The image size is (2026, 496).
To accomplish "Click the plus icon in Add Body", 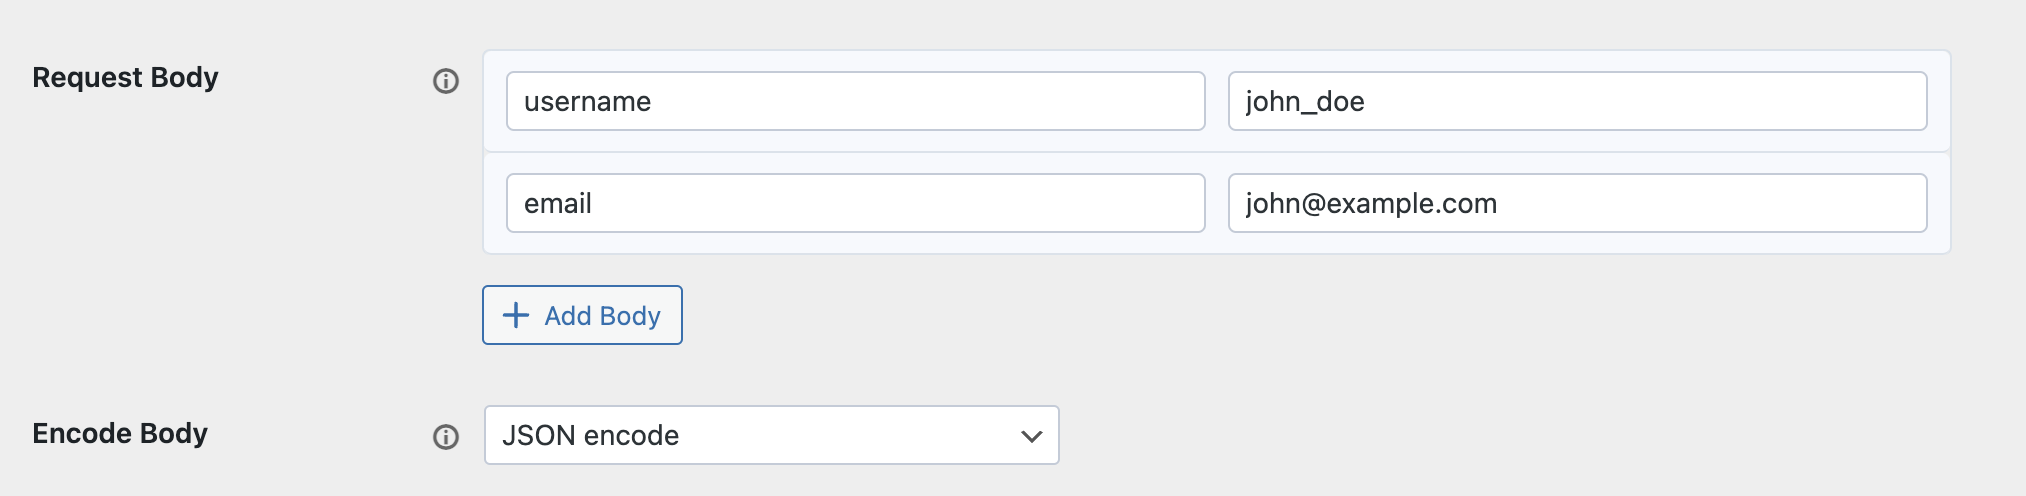I will click(516, 315).
